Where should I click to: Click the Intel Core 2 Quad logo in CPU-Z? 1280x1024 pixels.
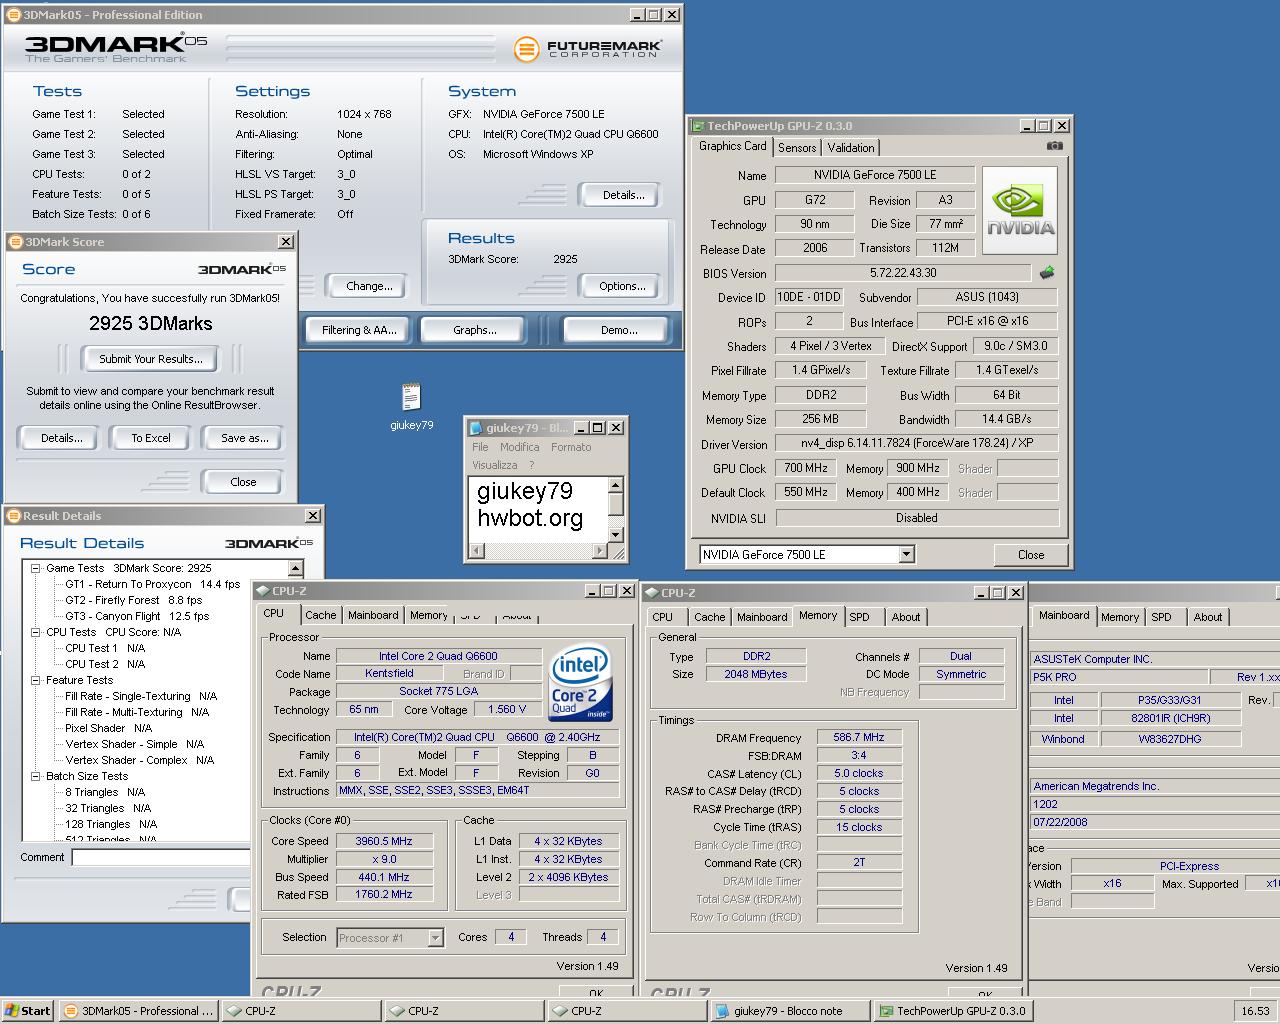(x=579, y=684)
